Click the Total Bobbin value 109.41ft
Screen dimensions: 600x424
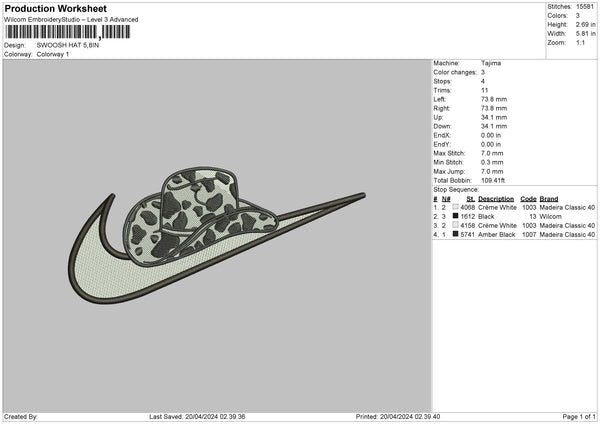click(493, 180)
